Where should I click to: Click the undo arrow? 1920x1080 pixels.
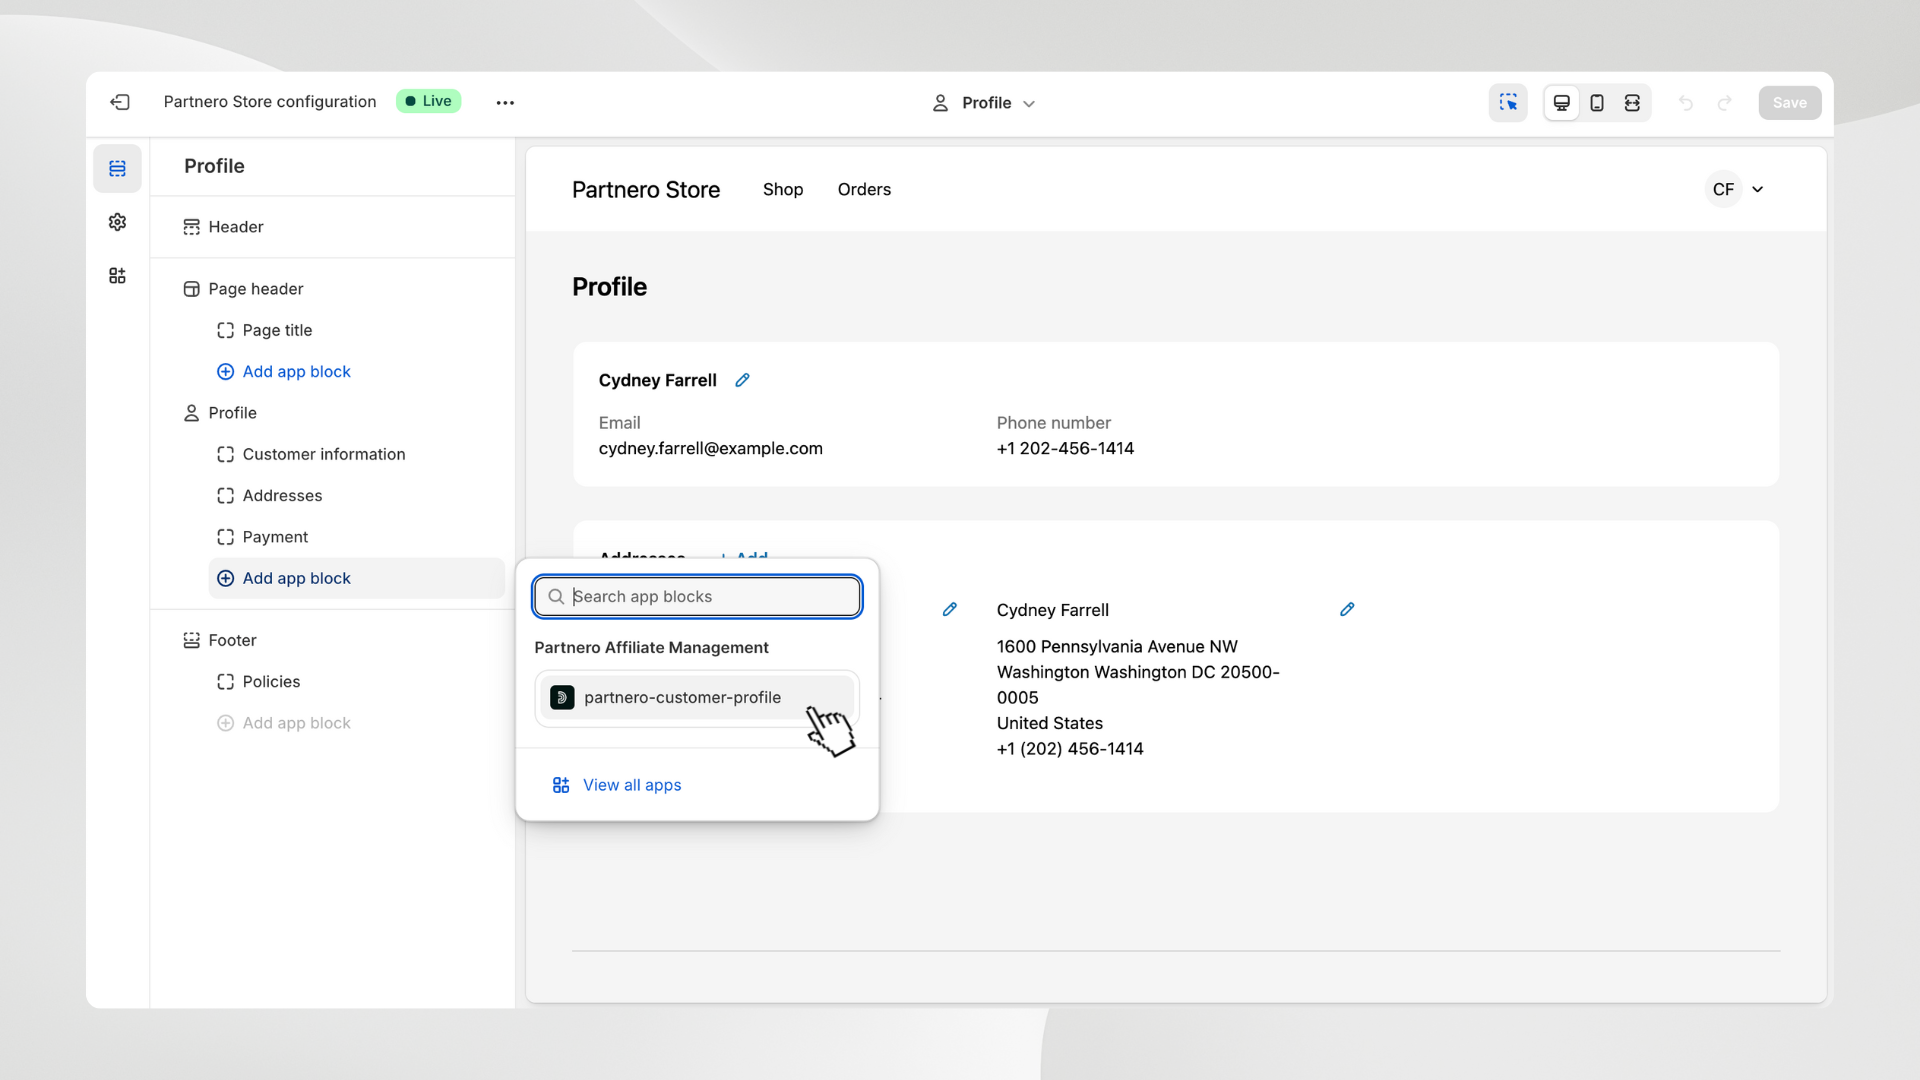pos(1686,103)
